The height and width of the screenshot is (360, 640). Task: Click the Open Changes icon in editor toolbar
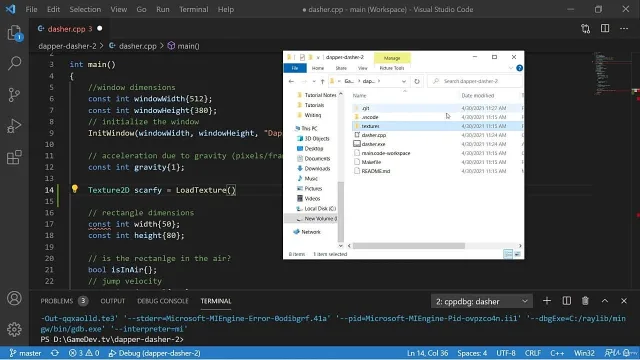tap(585, 29)
